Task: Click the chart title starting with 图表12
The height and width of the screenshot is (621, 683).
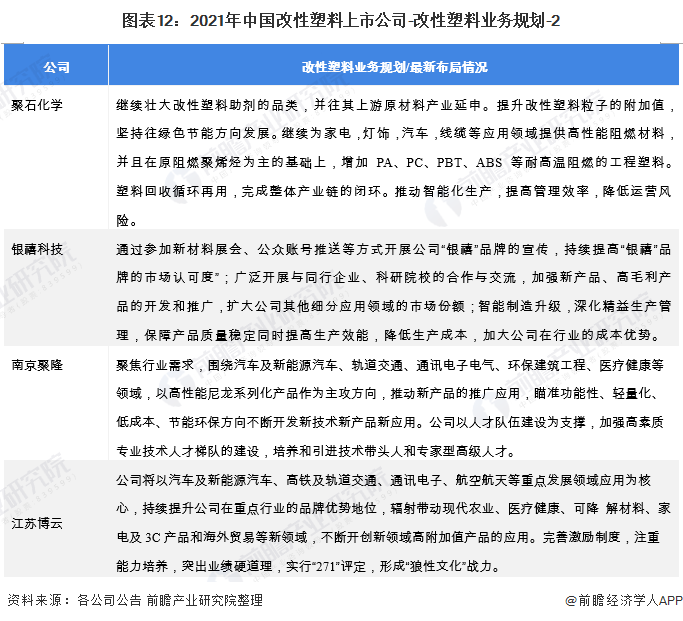Action: click(x=341, y=20)
